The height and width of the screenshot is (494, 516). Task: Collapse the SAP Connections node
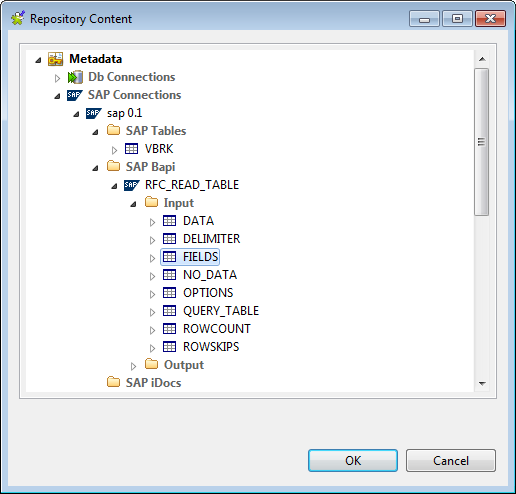(57, 96)
